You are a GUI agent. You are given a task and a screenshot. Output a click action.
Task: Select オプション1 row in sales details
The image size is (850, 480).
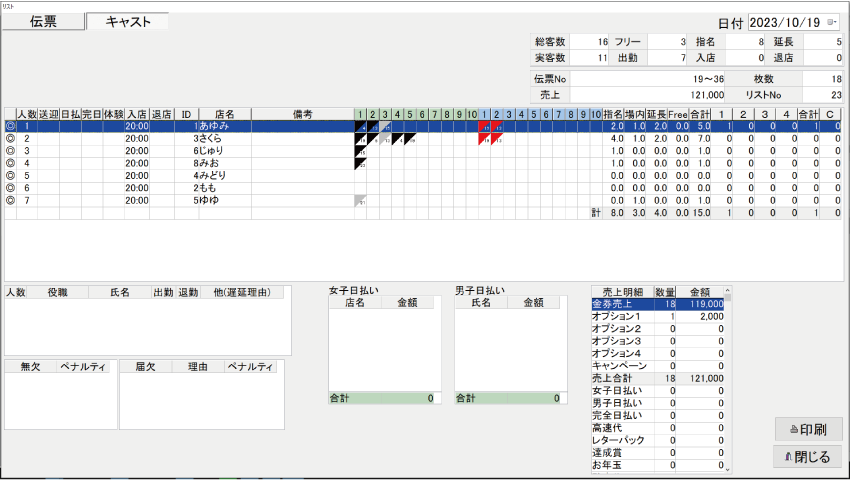(x=658, y=316)
